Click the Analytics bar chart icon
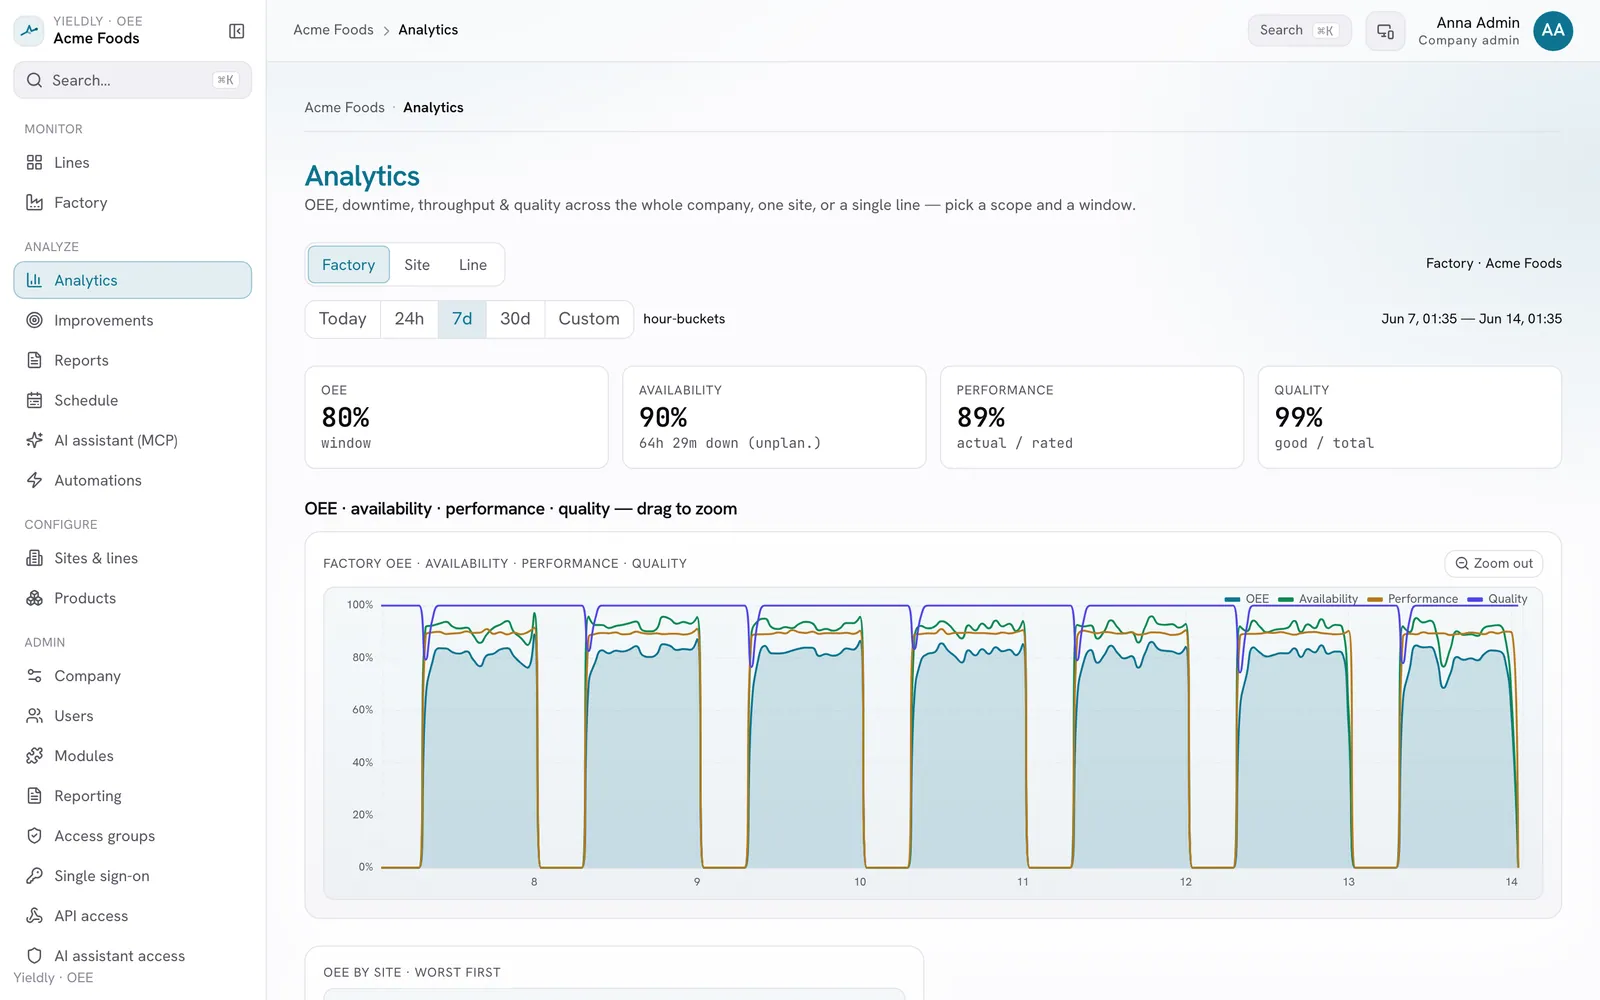Image resolution: width=1600 pixels, height=1000 pixels. pyautogui.click(x=34, y=280)
